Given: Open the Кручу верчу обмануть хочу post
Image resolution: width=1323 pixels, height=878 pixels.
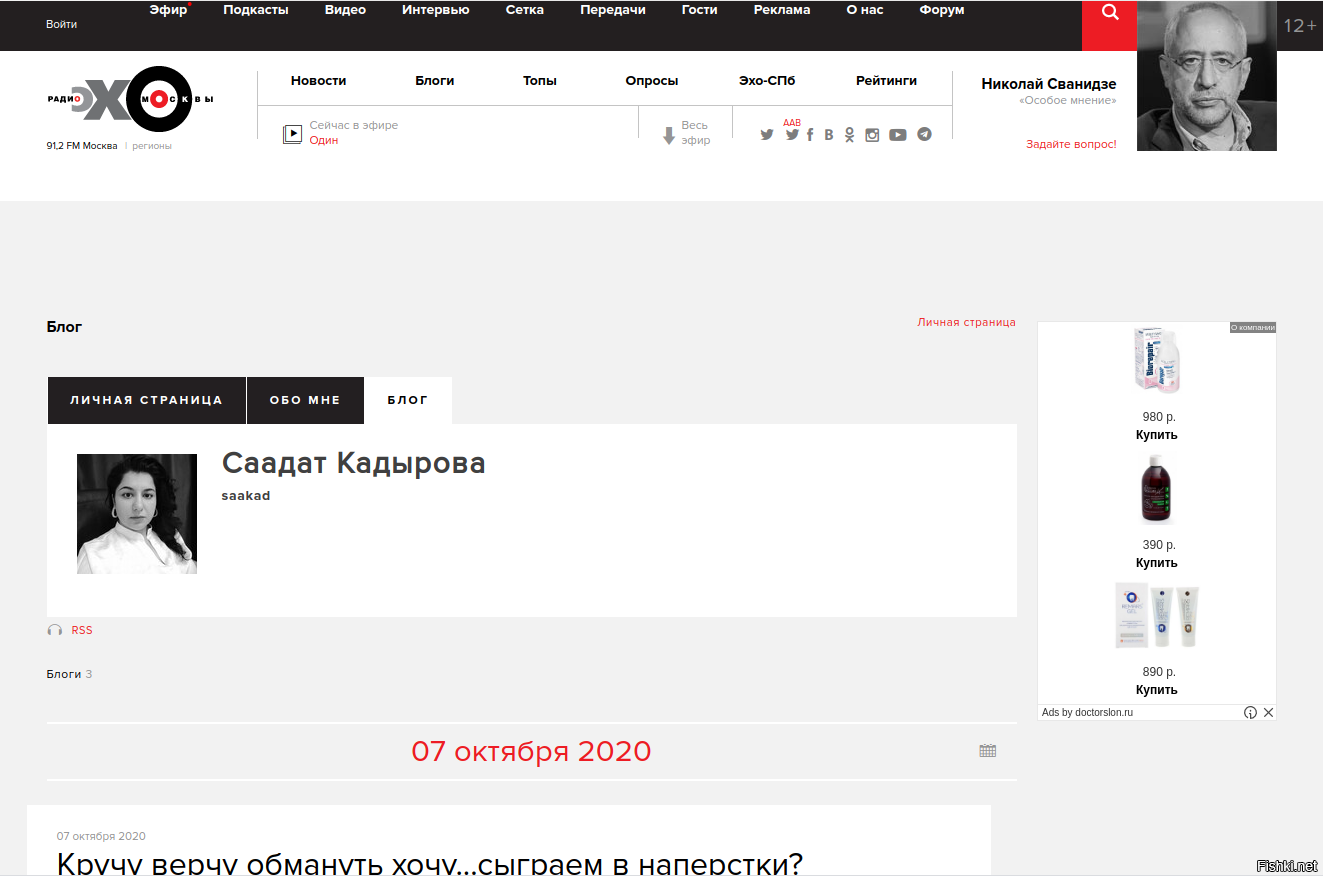Looking at the screenshot, I should point(430,864).
